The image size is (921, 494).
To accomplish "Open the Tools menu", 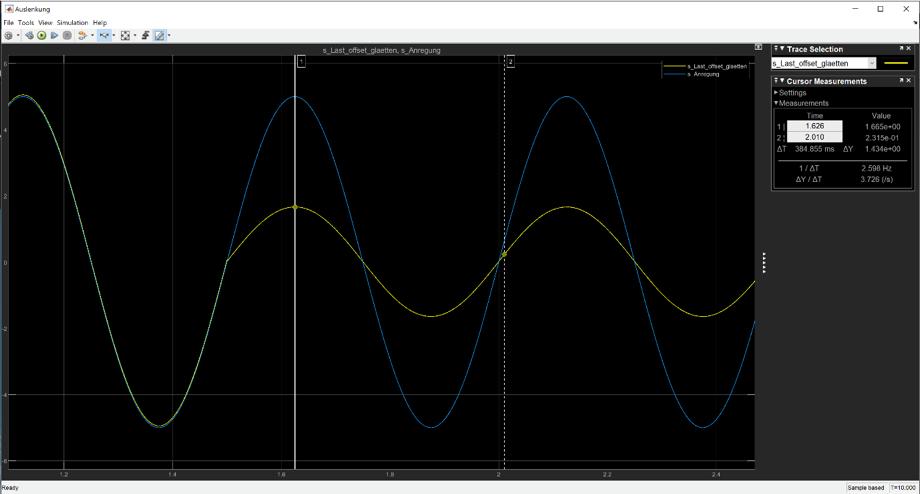I will pos(25,22).
